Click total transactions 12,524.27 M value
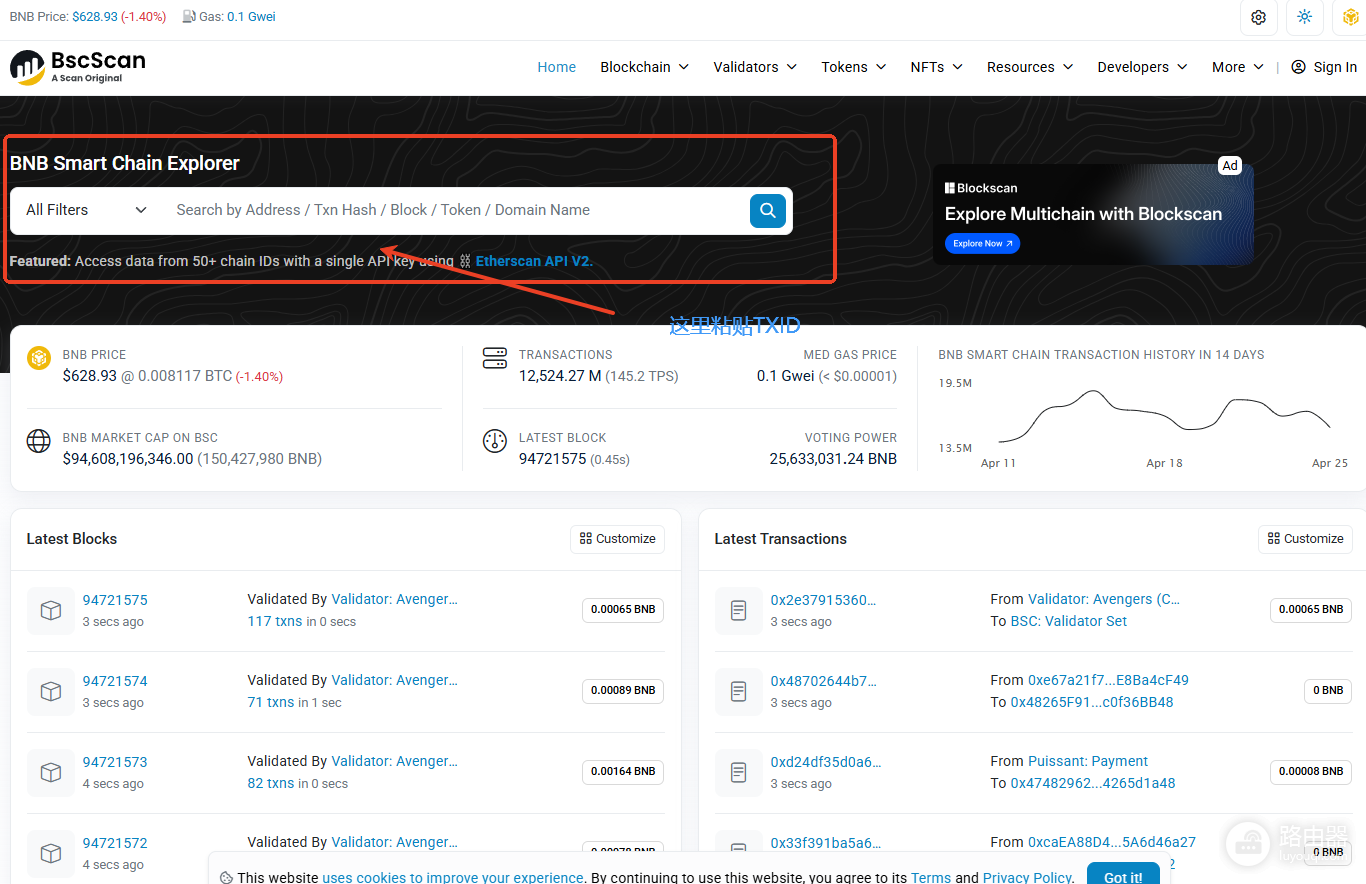This screenshot has width=1366, height=884. (x=560, y=376)
